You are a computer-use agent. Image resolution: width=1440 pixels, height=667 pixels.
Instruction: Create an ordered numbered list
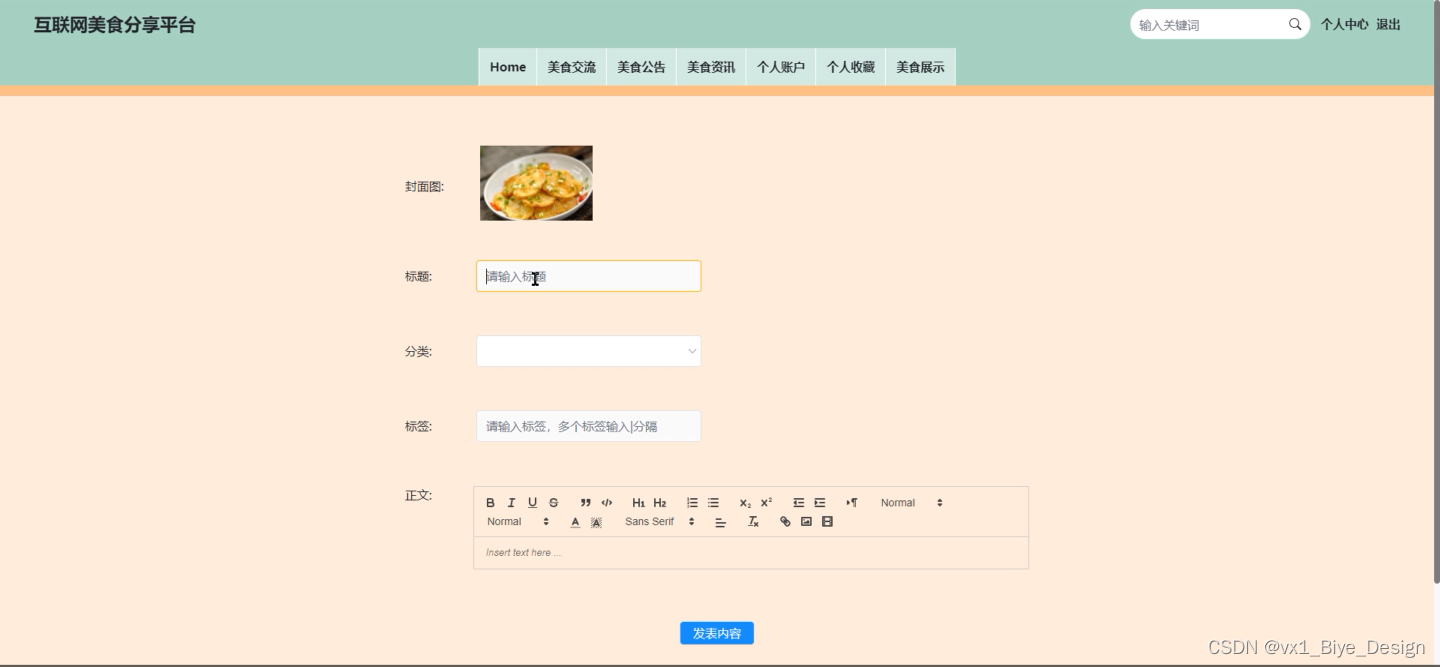pyautogui.click(x=692, y=503)
